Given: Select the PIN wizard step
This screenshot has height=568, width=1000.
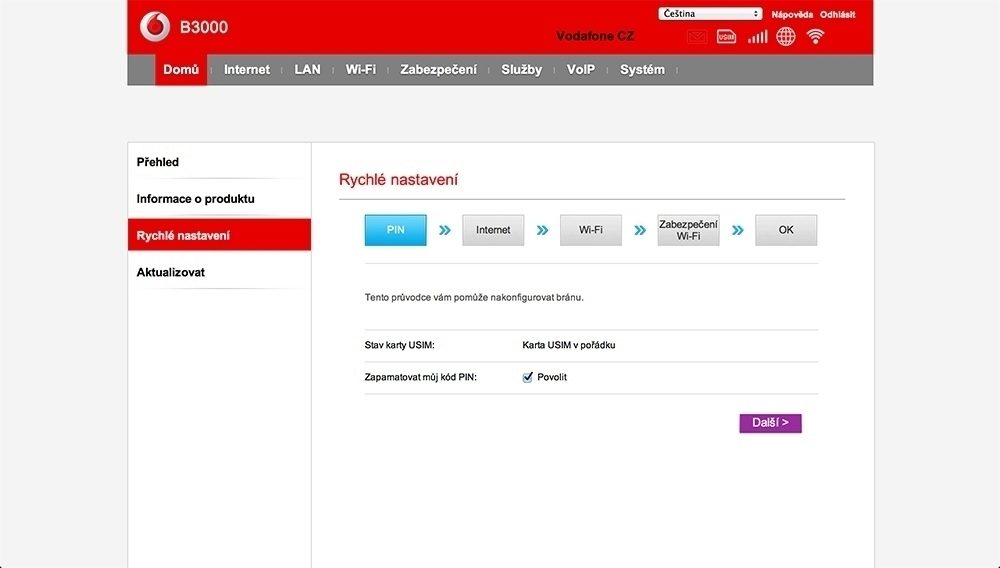Looking at the screenshot, I should point(395,230).
